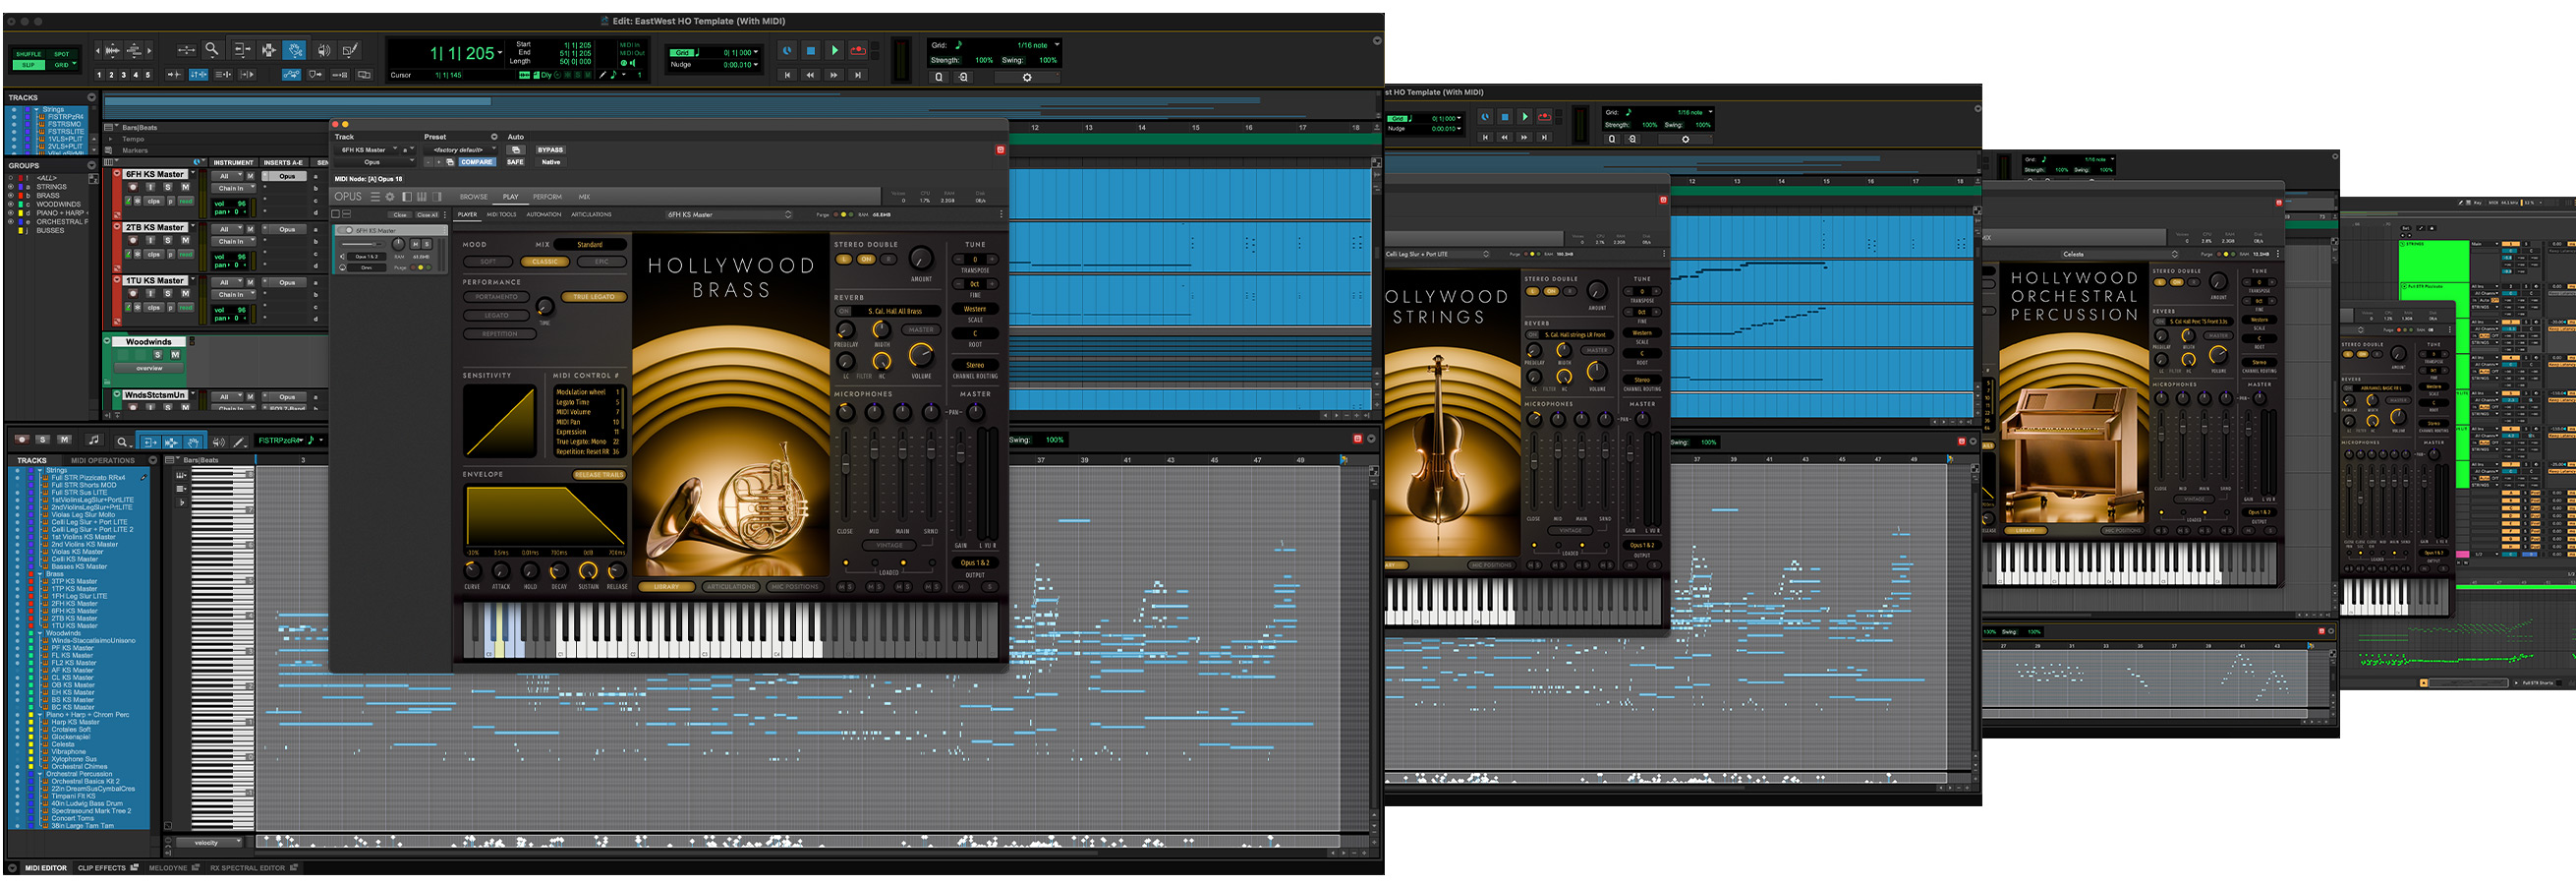Mute the 6FH KS Master track
The width and height of the screenshot is (2576, 885).
[185, 187]
